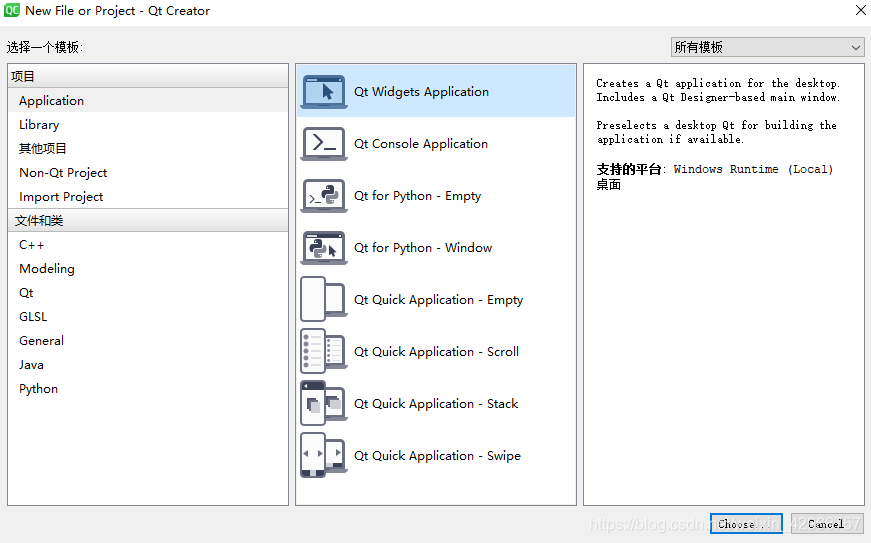Select the 其他项目 category

point(148,148)
